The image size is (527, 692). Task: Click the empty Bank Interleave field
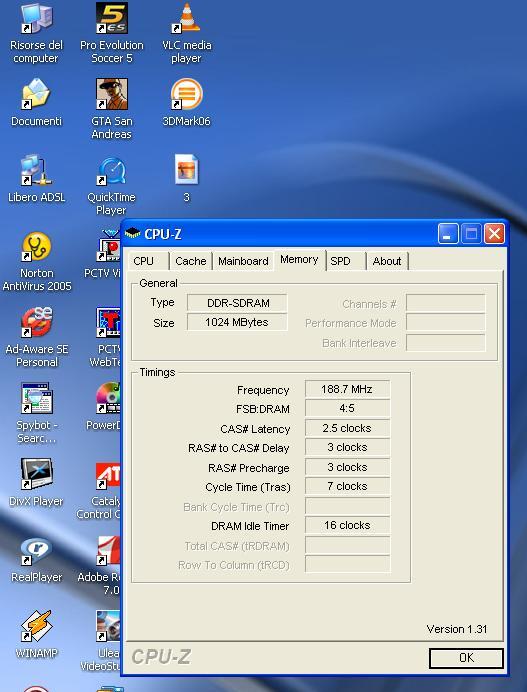tap(446, 343)
